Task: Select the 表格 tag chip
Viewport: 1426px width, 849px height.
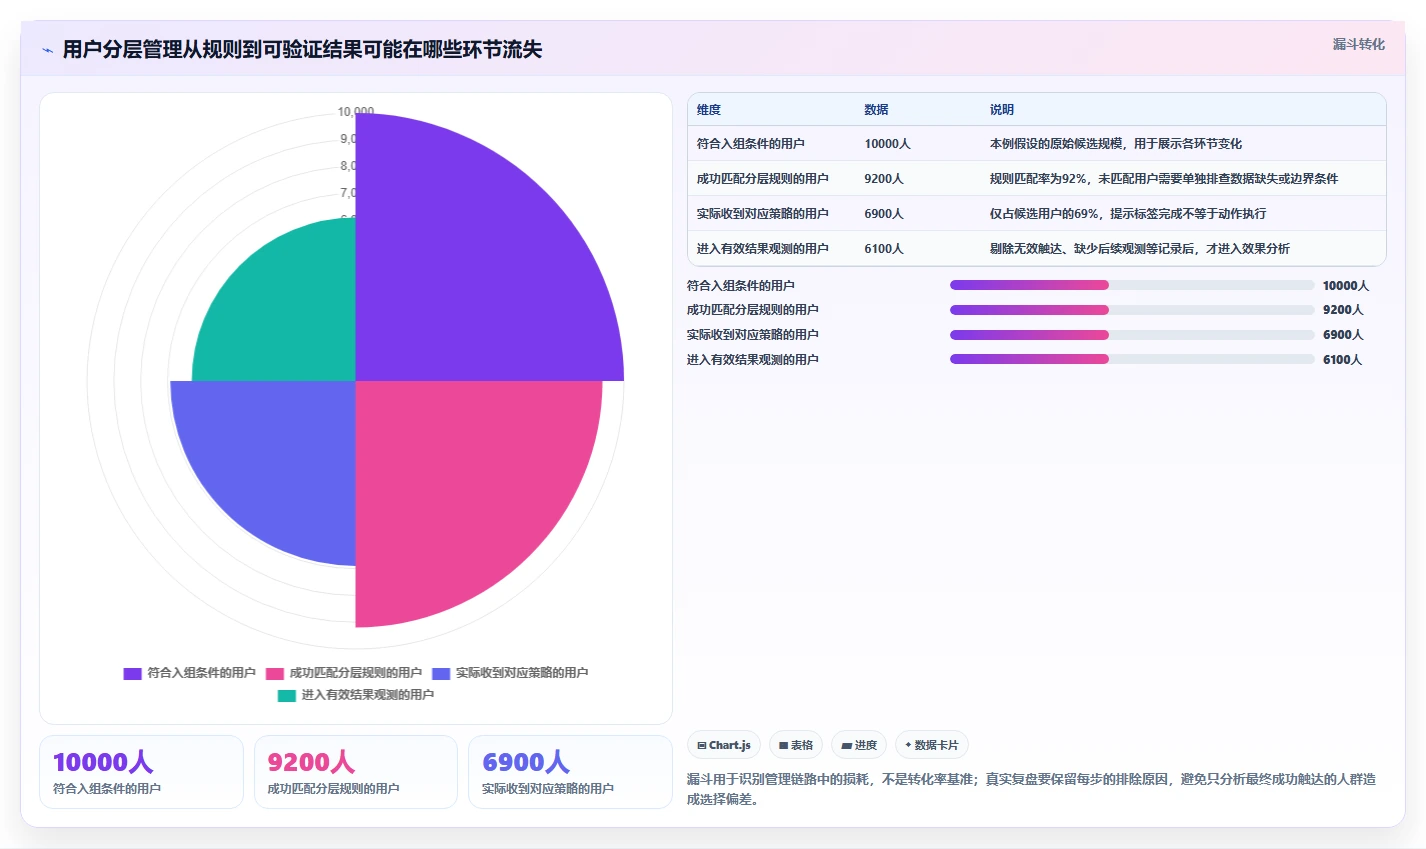Action: point(796,745)
